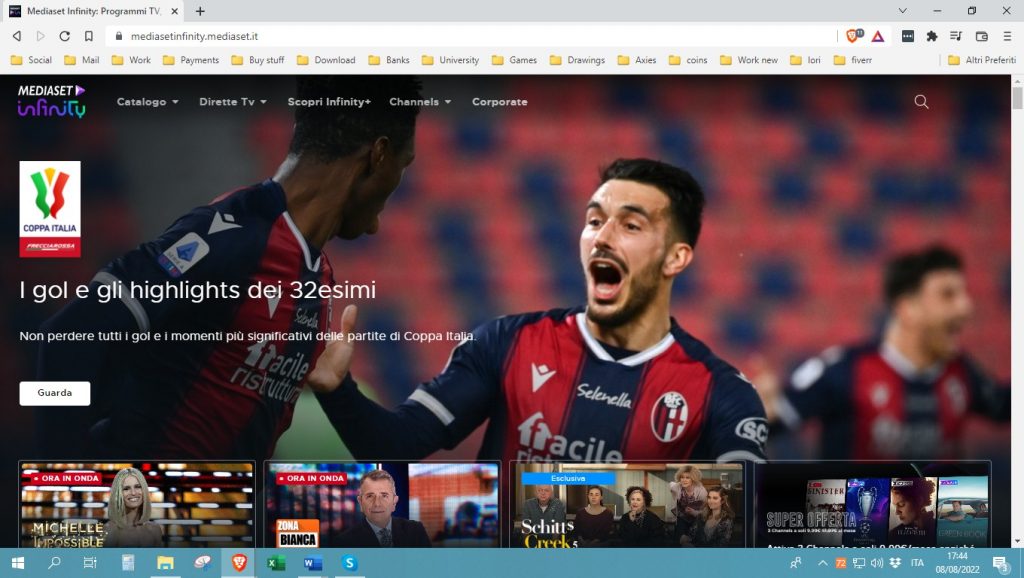Launch Skype from the taskbar

pyautogui.click(x=348, y=563)
